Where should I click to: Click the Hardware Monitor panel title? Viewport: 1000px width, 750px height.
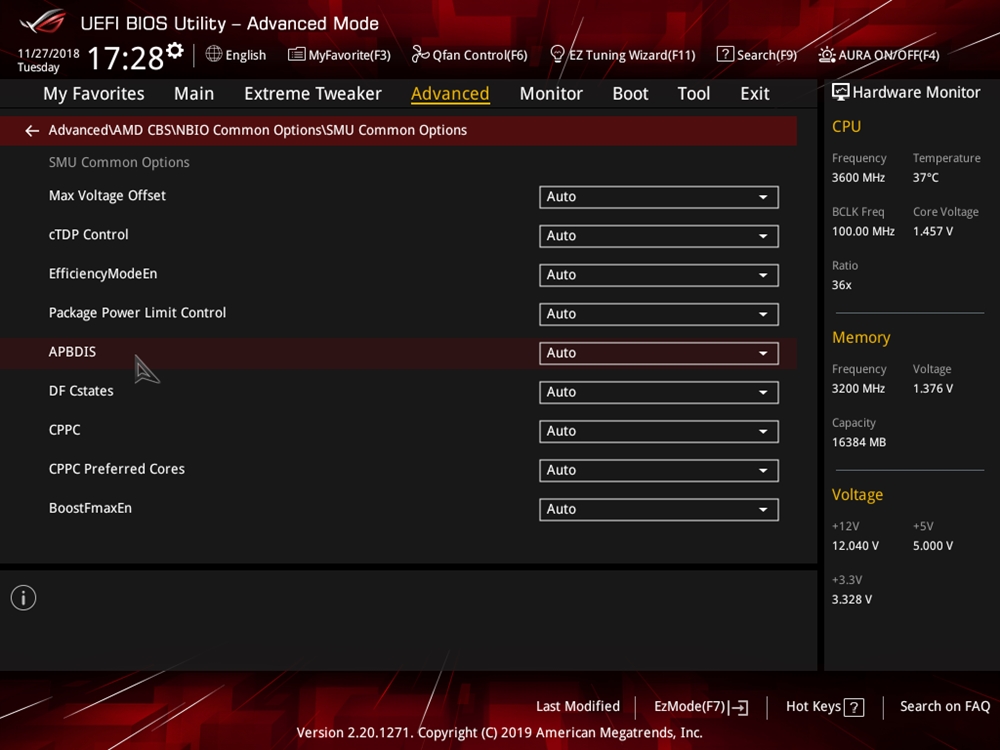916,92
